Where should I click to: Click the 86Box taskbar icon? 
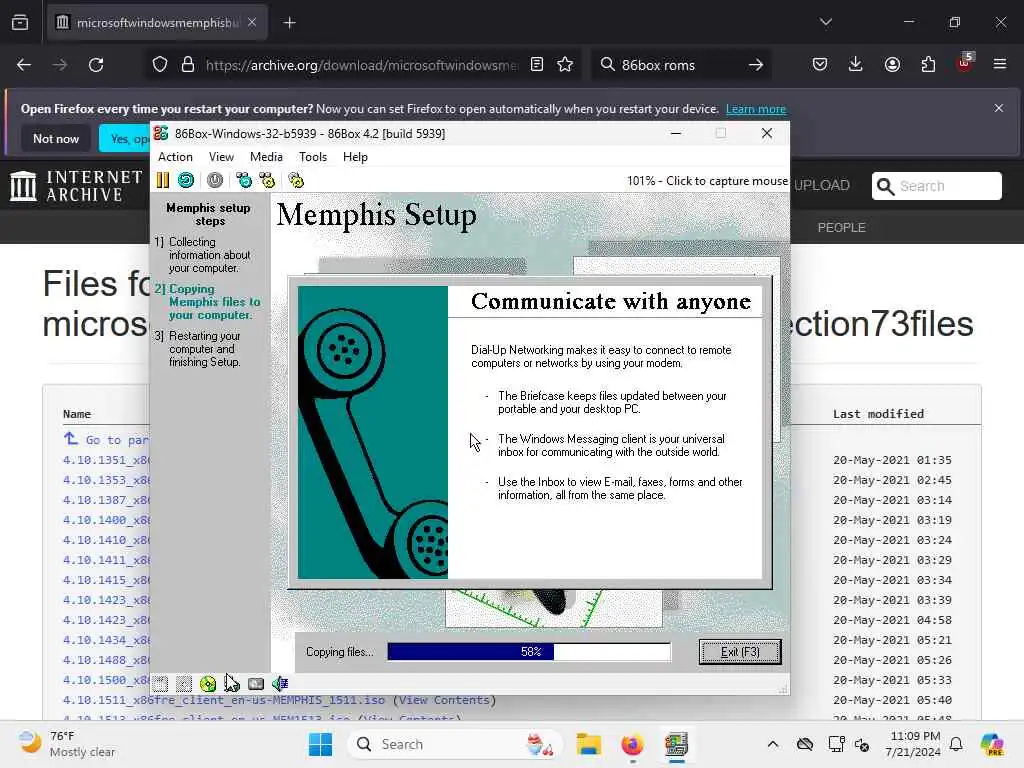pyautogui.click(x=677, y=744)
